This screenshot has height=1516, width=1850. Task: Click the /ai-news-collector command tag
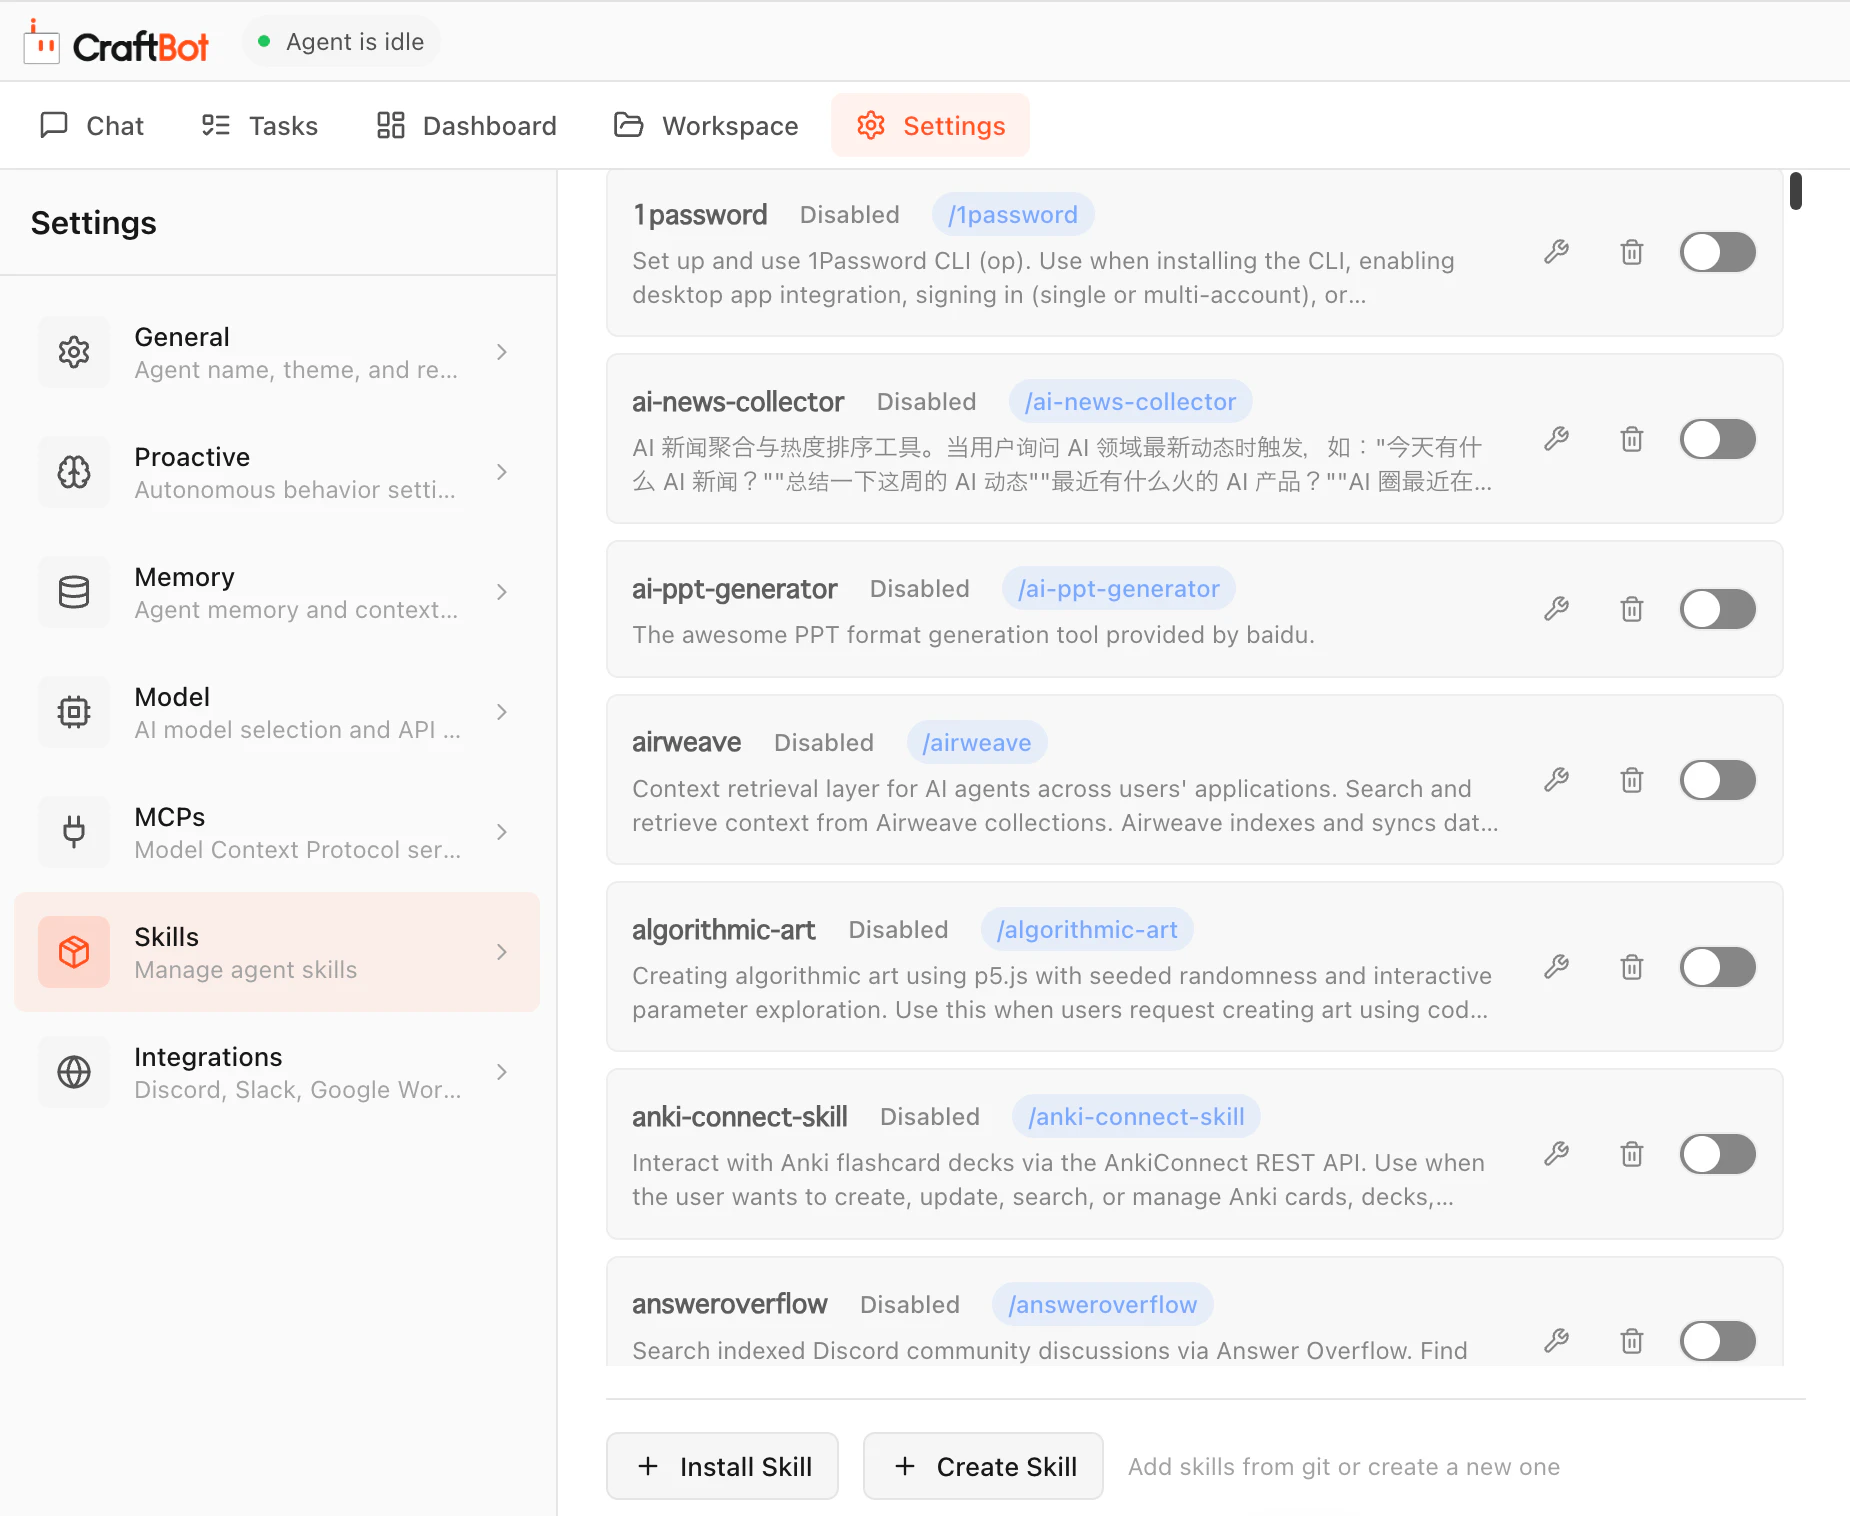point(1130,402)
